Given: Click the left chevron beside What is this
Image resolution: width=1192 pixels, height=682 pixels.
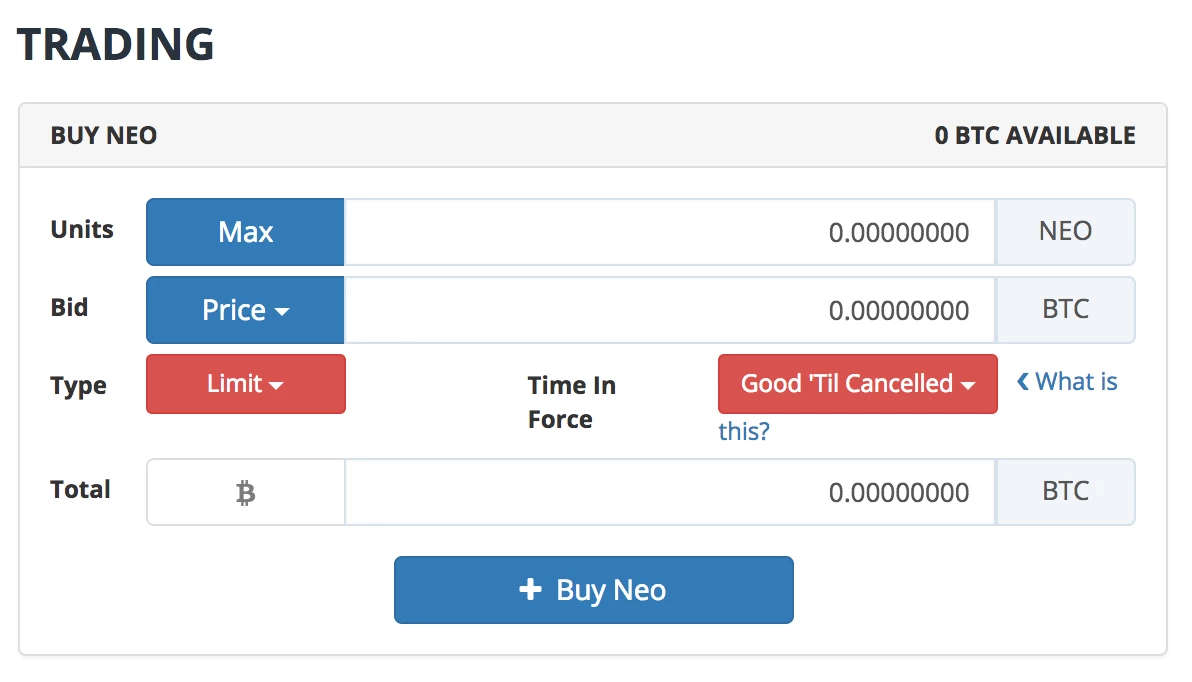Looking at the screenshot, I should [1022, 381].
